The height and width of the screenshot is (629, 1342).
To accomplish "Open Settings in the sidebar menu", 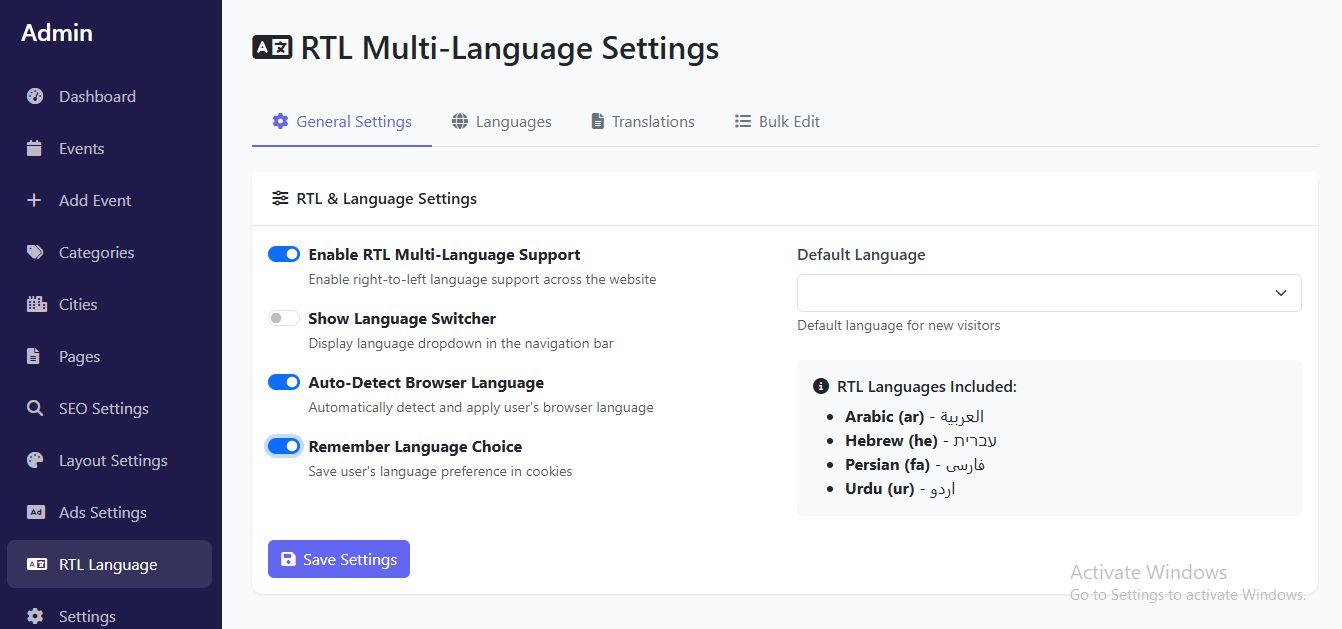I will 87,616.
